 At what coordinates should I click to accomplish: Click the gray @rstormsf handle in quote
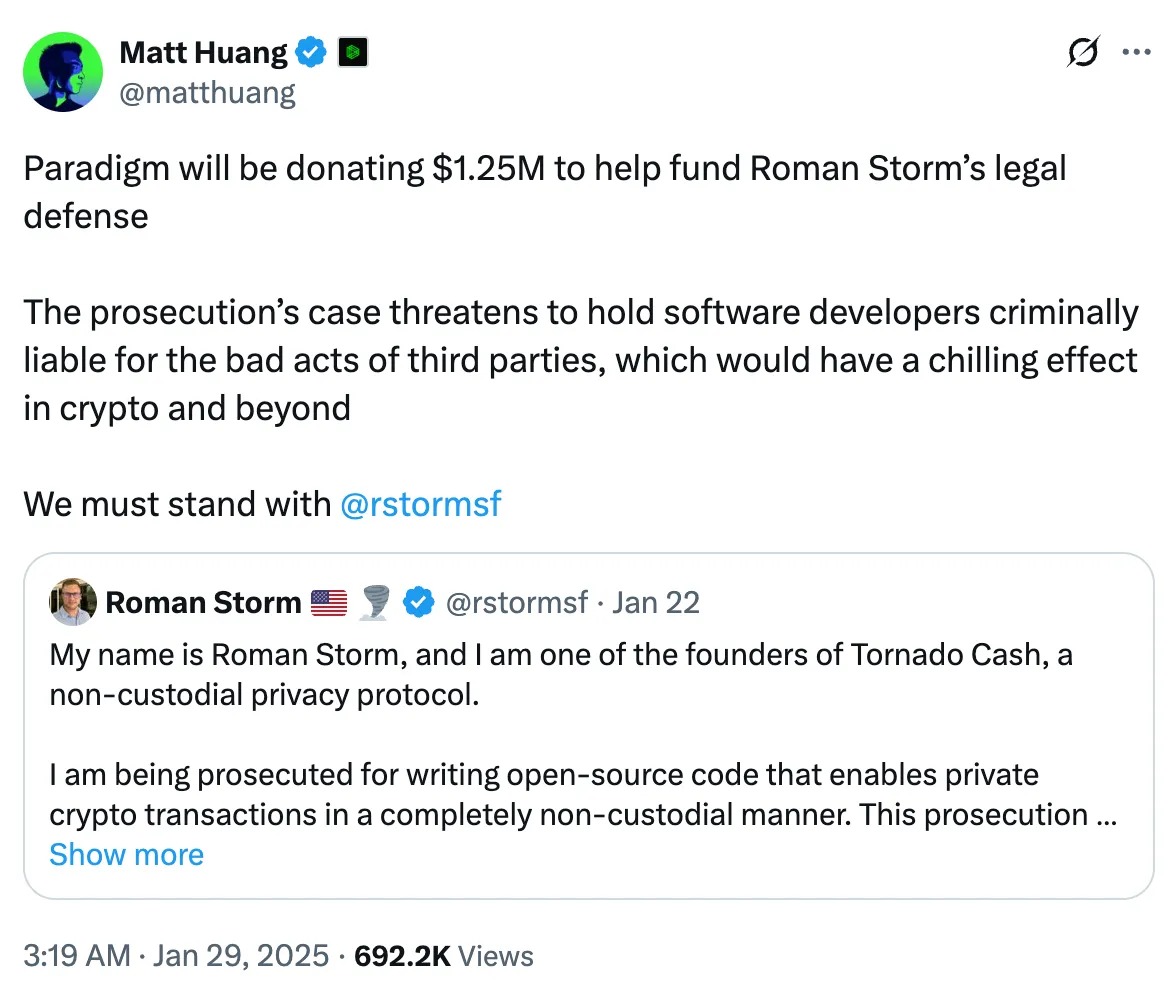pos(518,602)
